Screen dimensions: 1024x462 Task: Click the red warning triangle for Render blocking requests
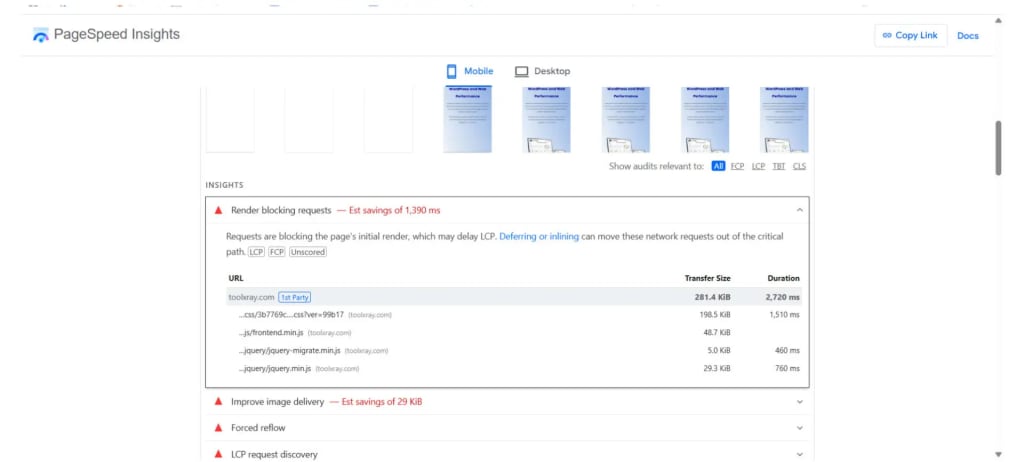coord(218,210)
